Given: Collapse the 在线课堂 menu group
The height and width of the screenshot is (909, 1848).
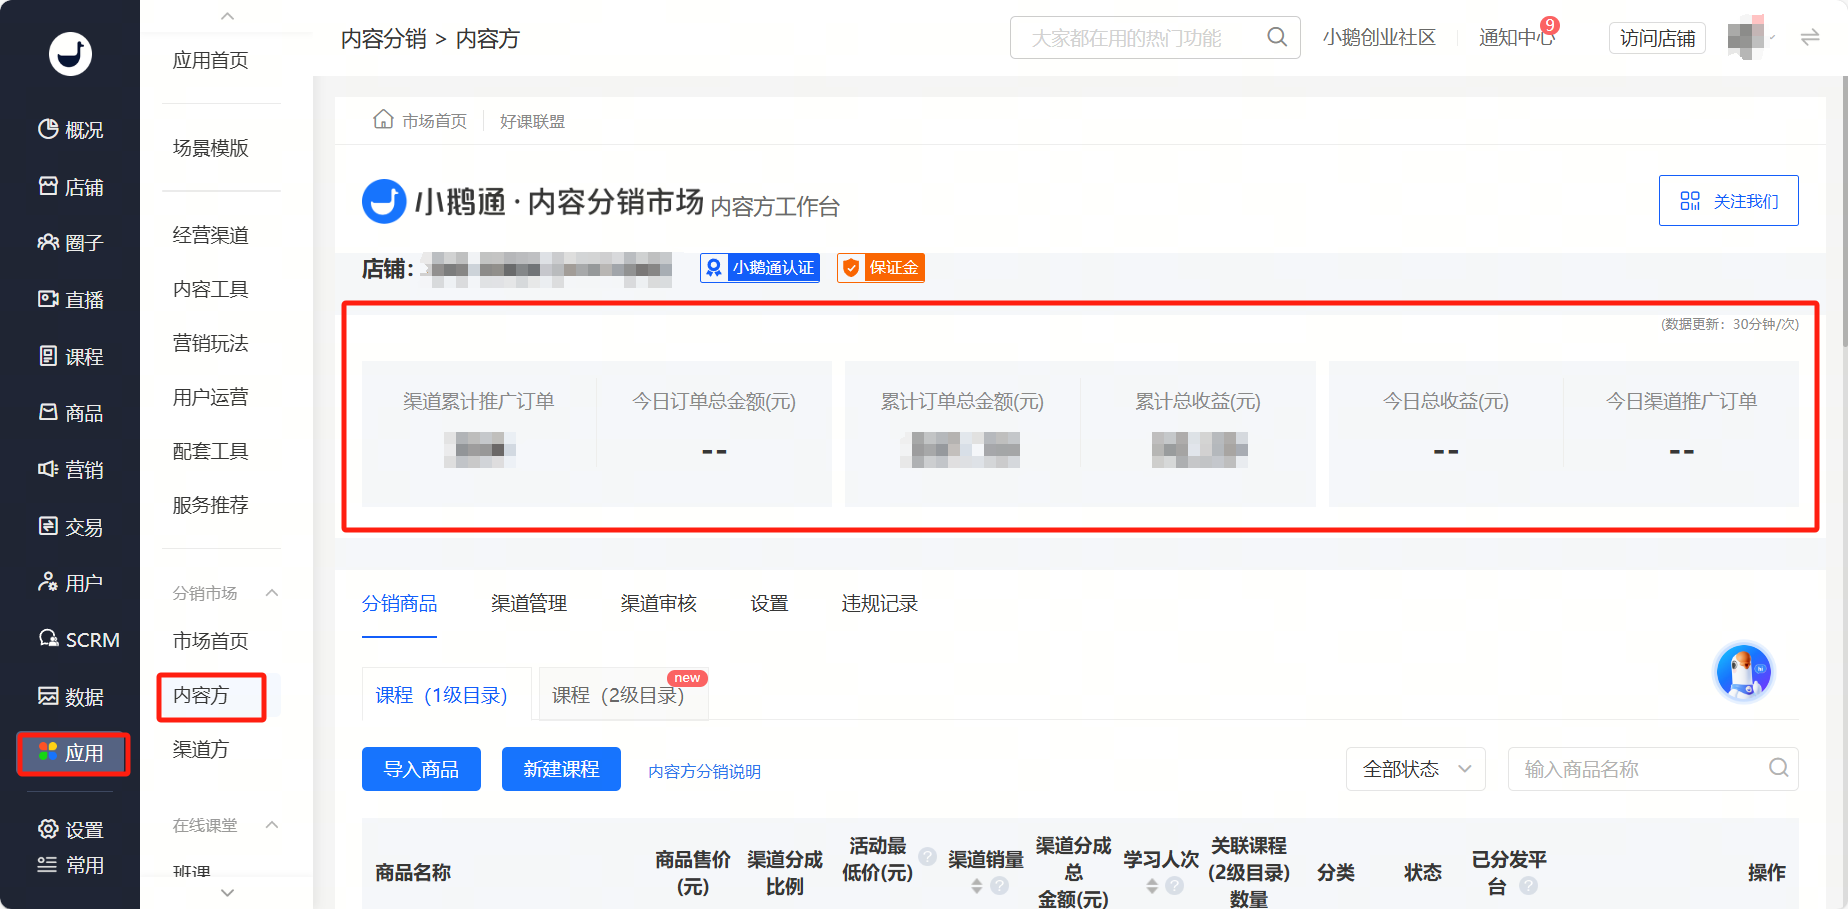Looking at the screenshot, I should tap(272, 825).
